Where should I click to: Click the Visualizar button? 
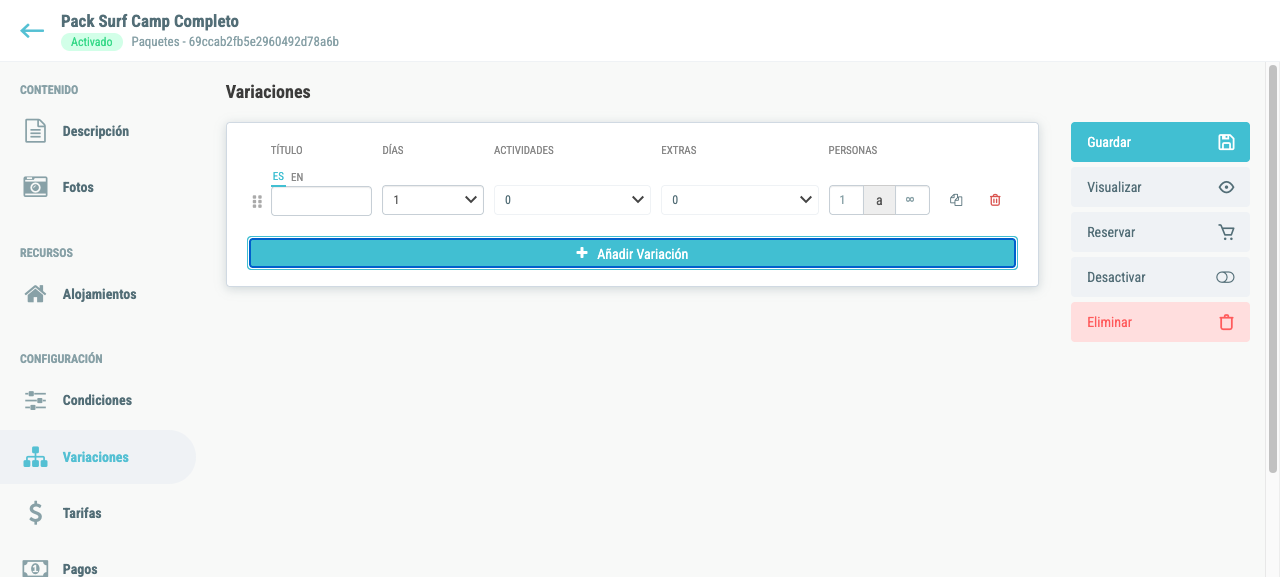click(1160, 187)
